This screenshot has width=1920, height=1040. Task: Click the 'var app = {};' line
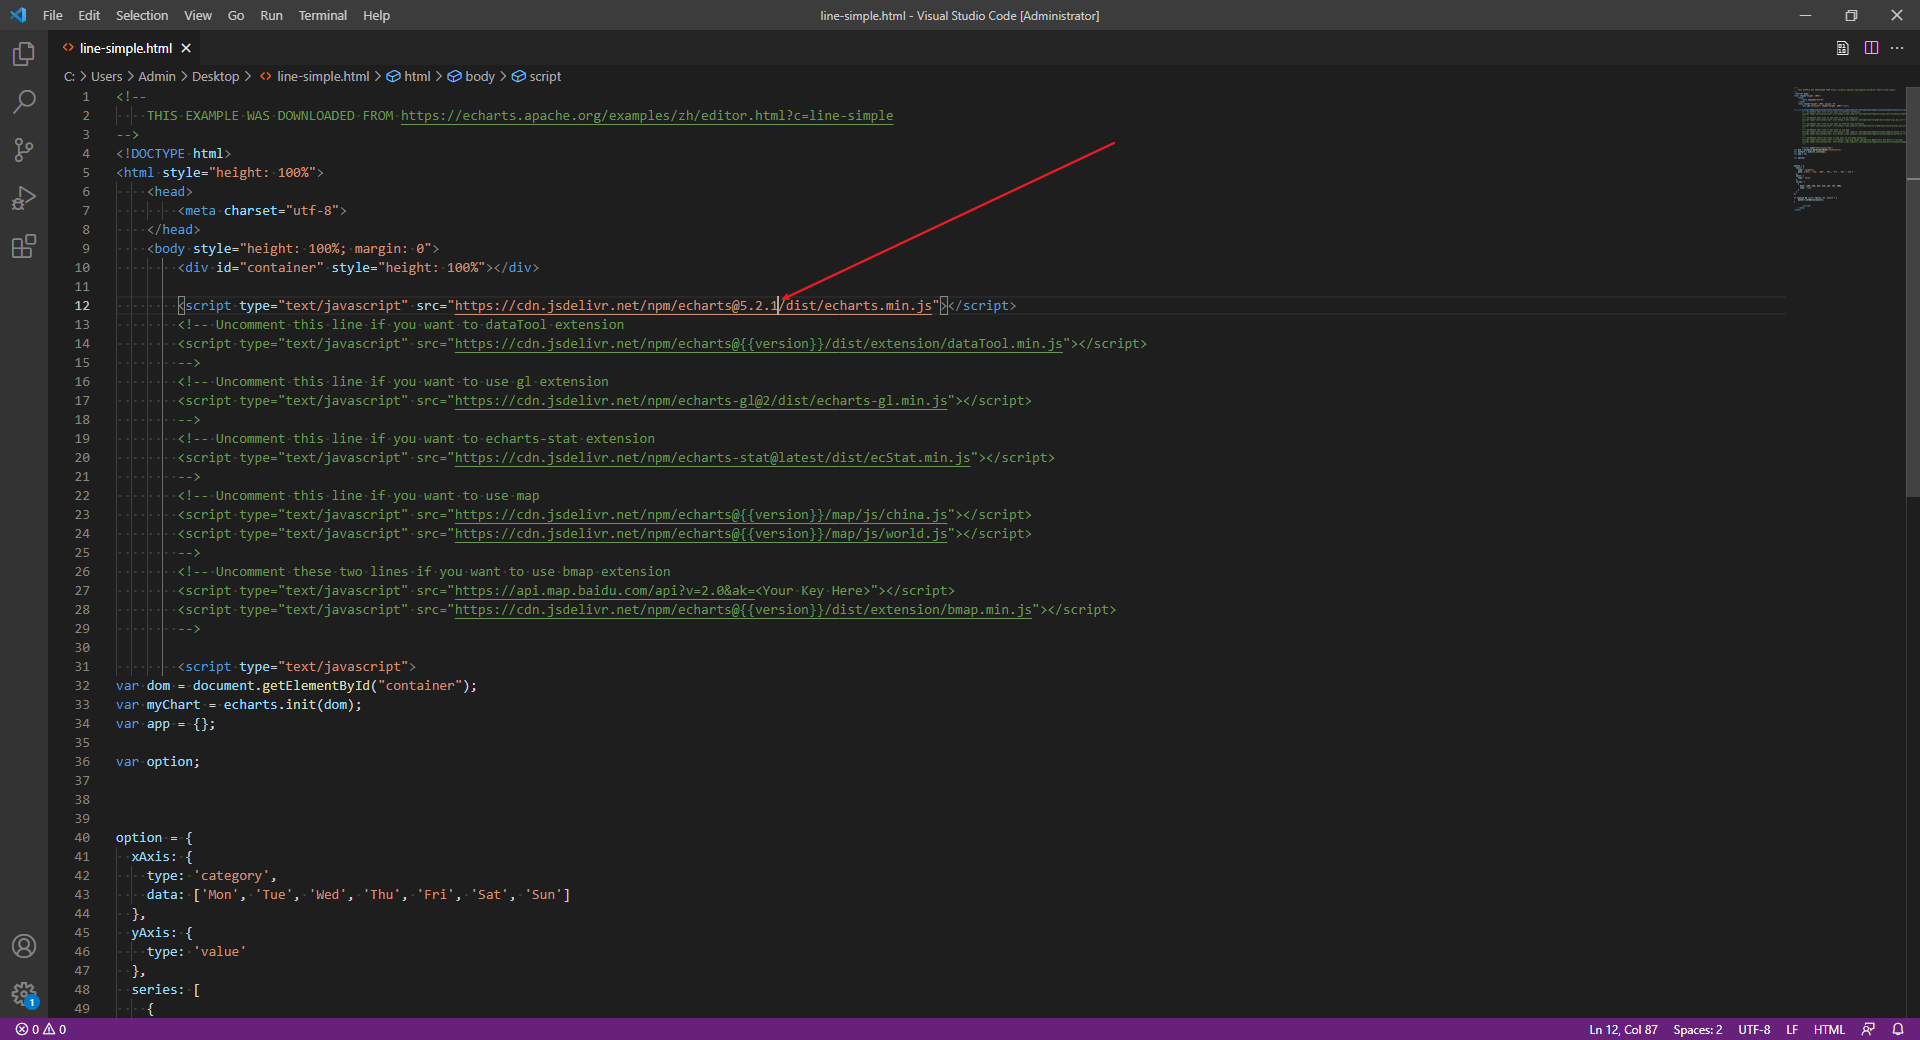[x=165, y=724]
